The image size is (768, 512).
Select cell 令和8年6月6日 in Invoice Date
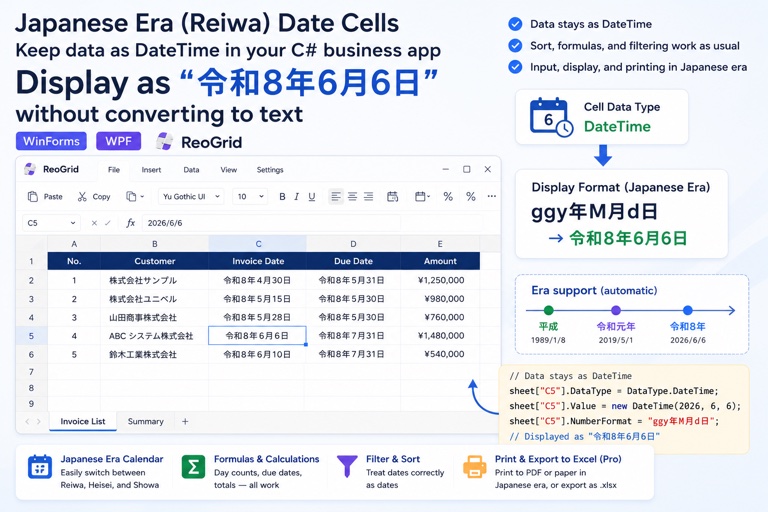coord(257,336)
